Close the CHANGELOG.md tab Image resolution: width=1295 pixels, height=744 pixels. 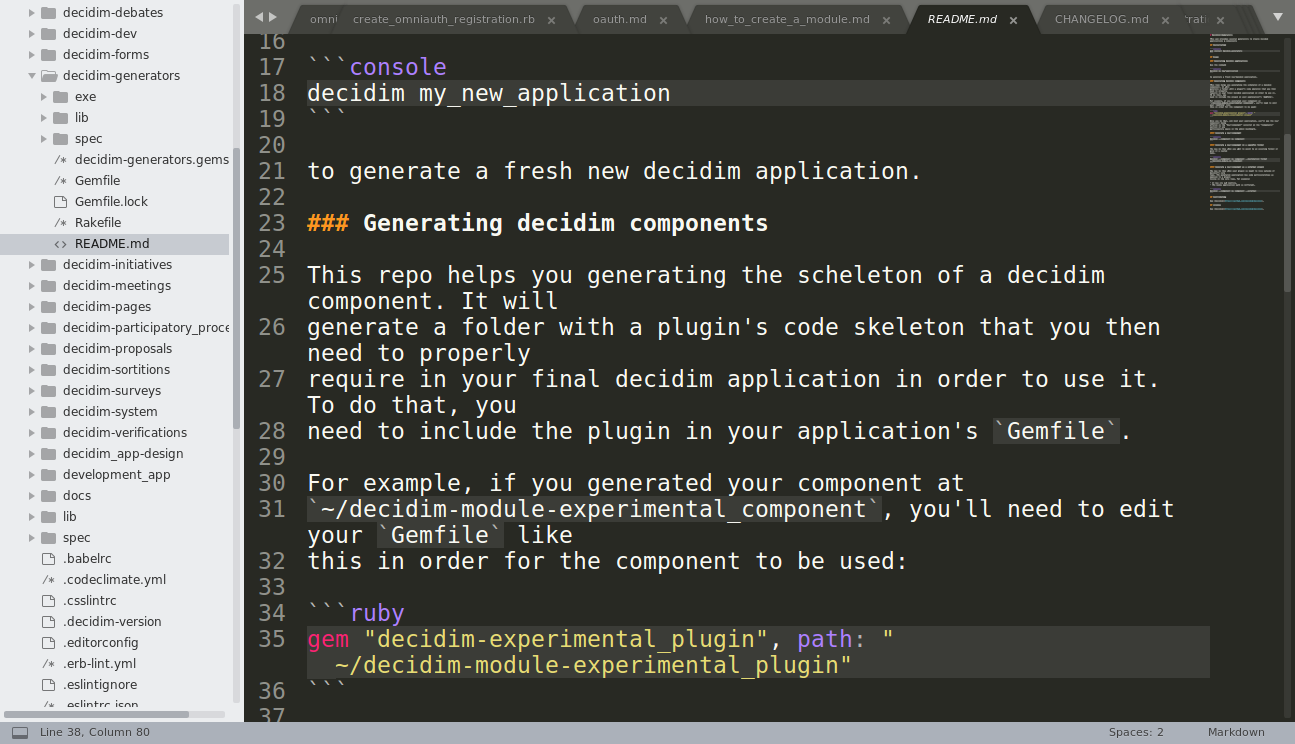[x=1165, y=20]
